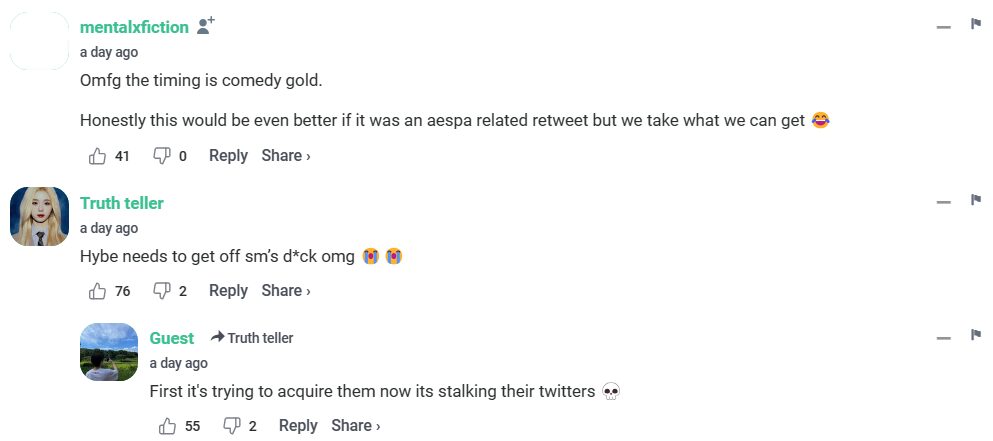Click Truth teller's avatar picture
The width and height of the screenshot is (993, 441).
(39, 216)
